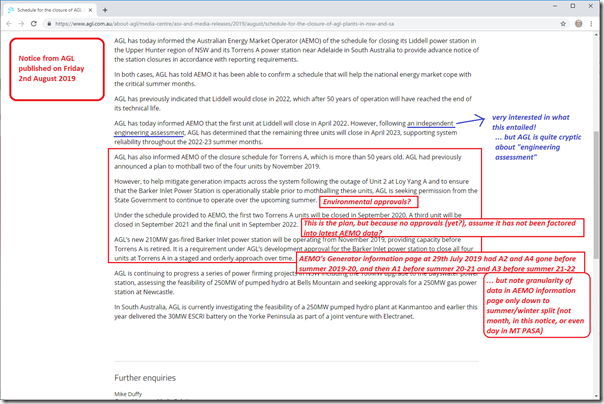Screen dimensions: 604x404
Task: Click the paragraph 'AGL is continuing to progress a series'
Action: pyautogui.click(x=296, y=283)
